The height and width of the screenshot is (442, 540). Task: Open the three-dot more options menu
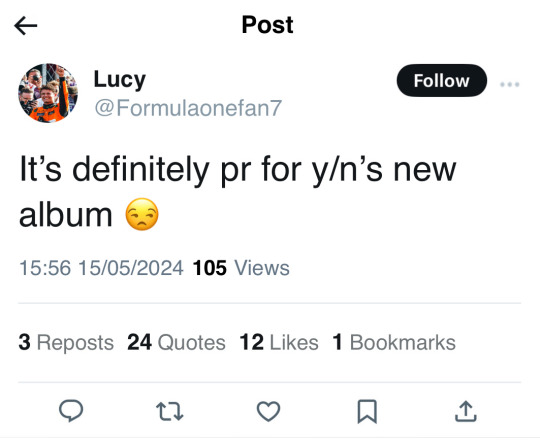coord(510,84)
